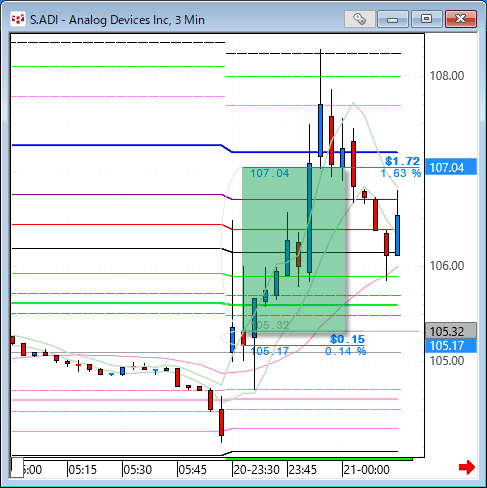Click the lowest red candlestick before session gap
The height and width of the screenshot is (488, 487).
tap(221, 422)
